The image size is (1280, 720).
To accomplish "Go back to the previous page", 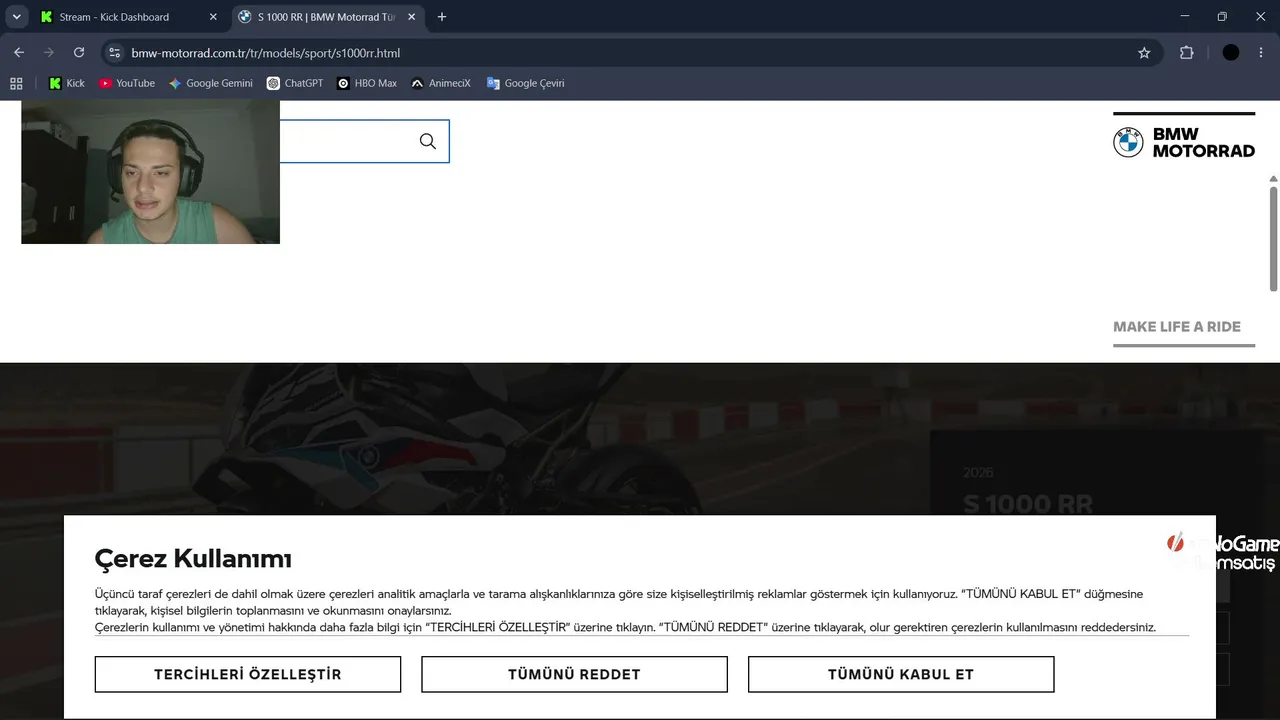I will (19, 53).
